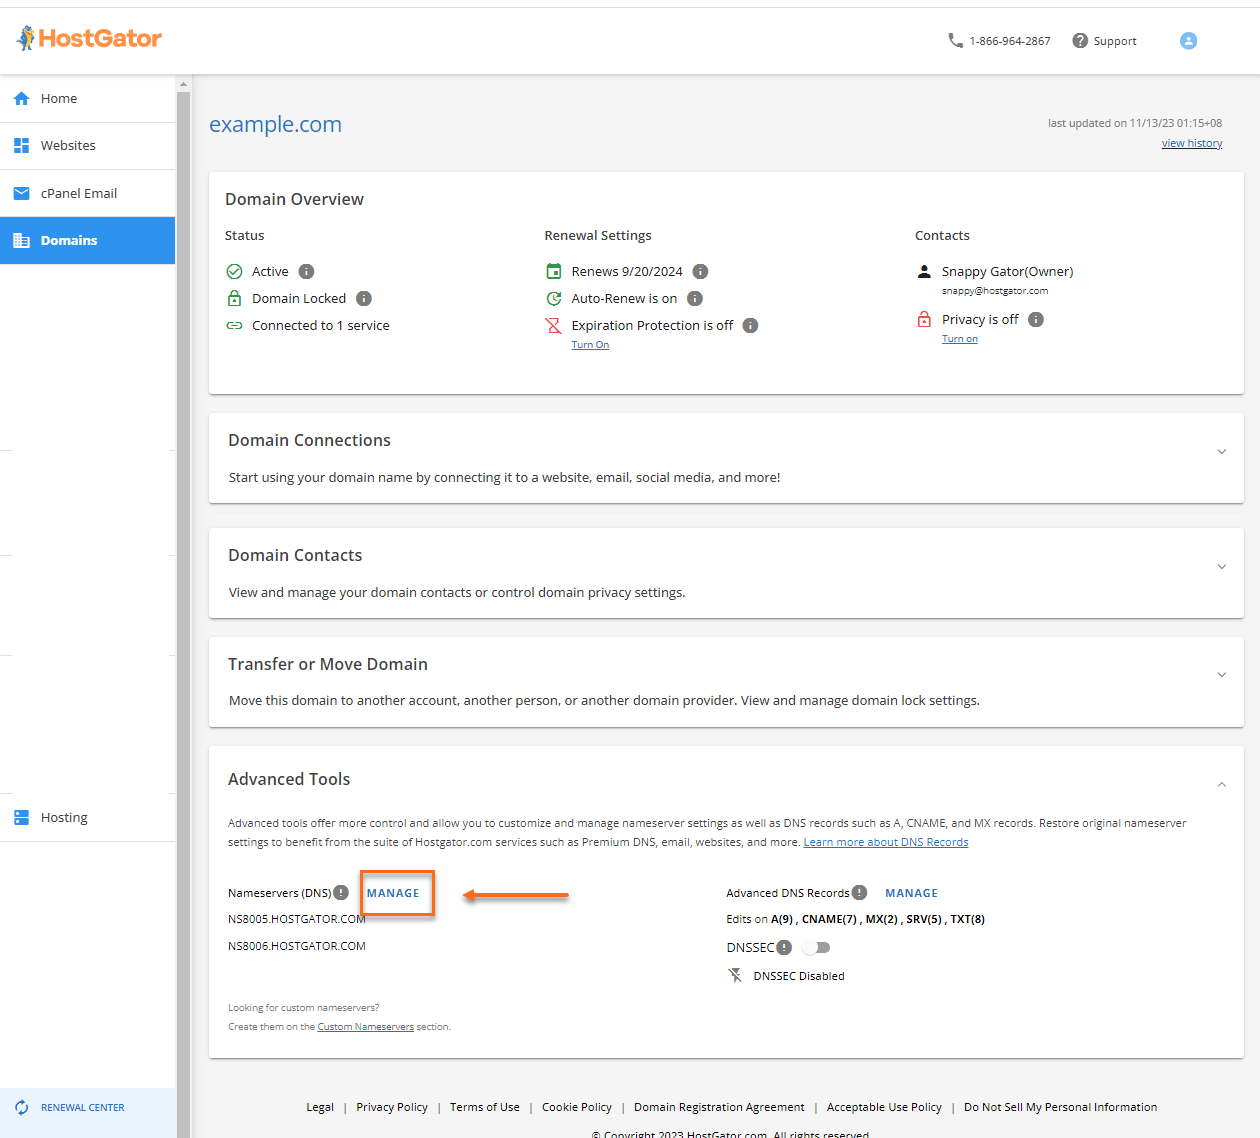Expand the Domain Contacts section
Image resolution: width=1260 pixels, height=1138 pixels.
click(x=1221, y=566)
